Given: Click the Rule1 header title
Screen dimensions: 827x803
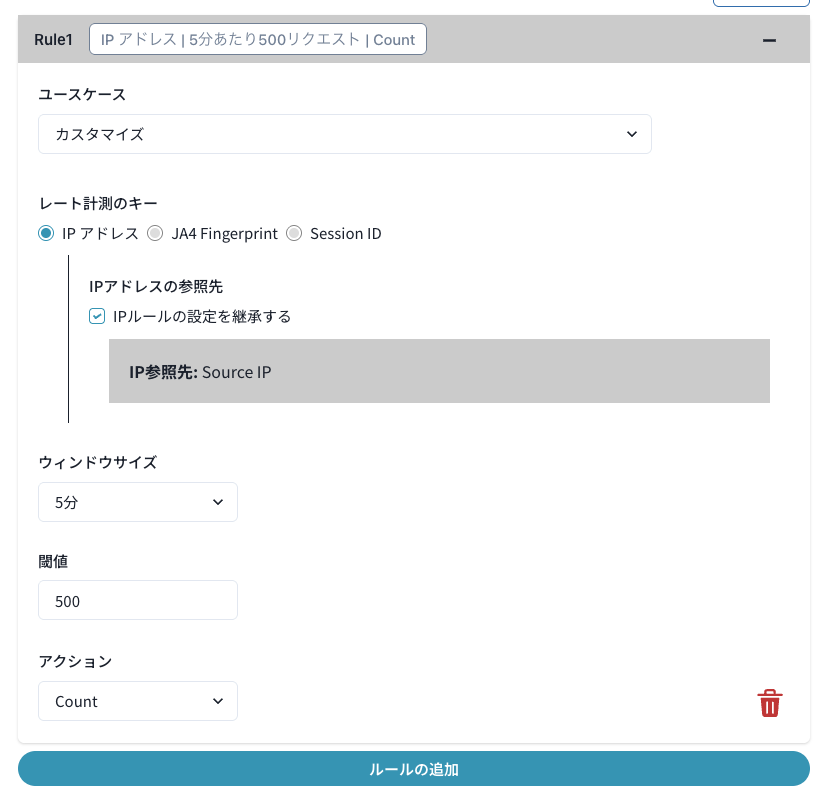Looking at the screenshot, I should (x=53, y=40).
